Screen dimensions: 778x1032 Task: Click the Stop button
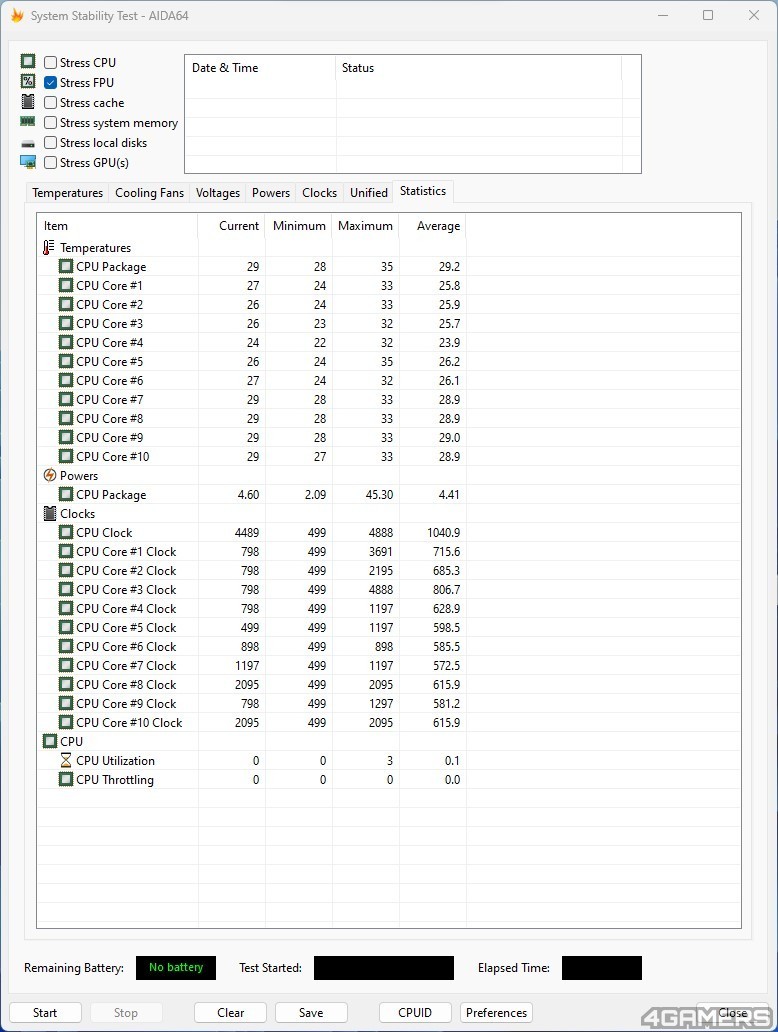coord(126,1012)
